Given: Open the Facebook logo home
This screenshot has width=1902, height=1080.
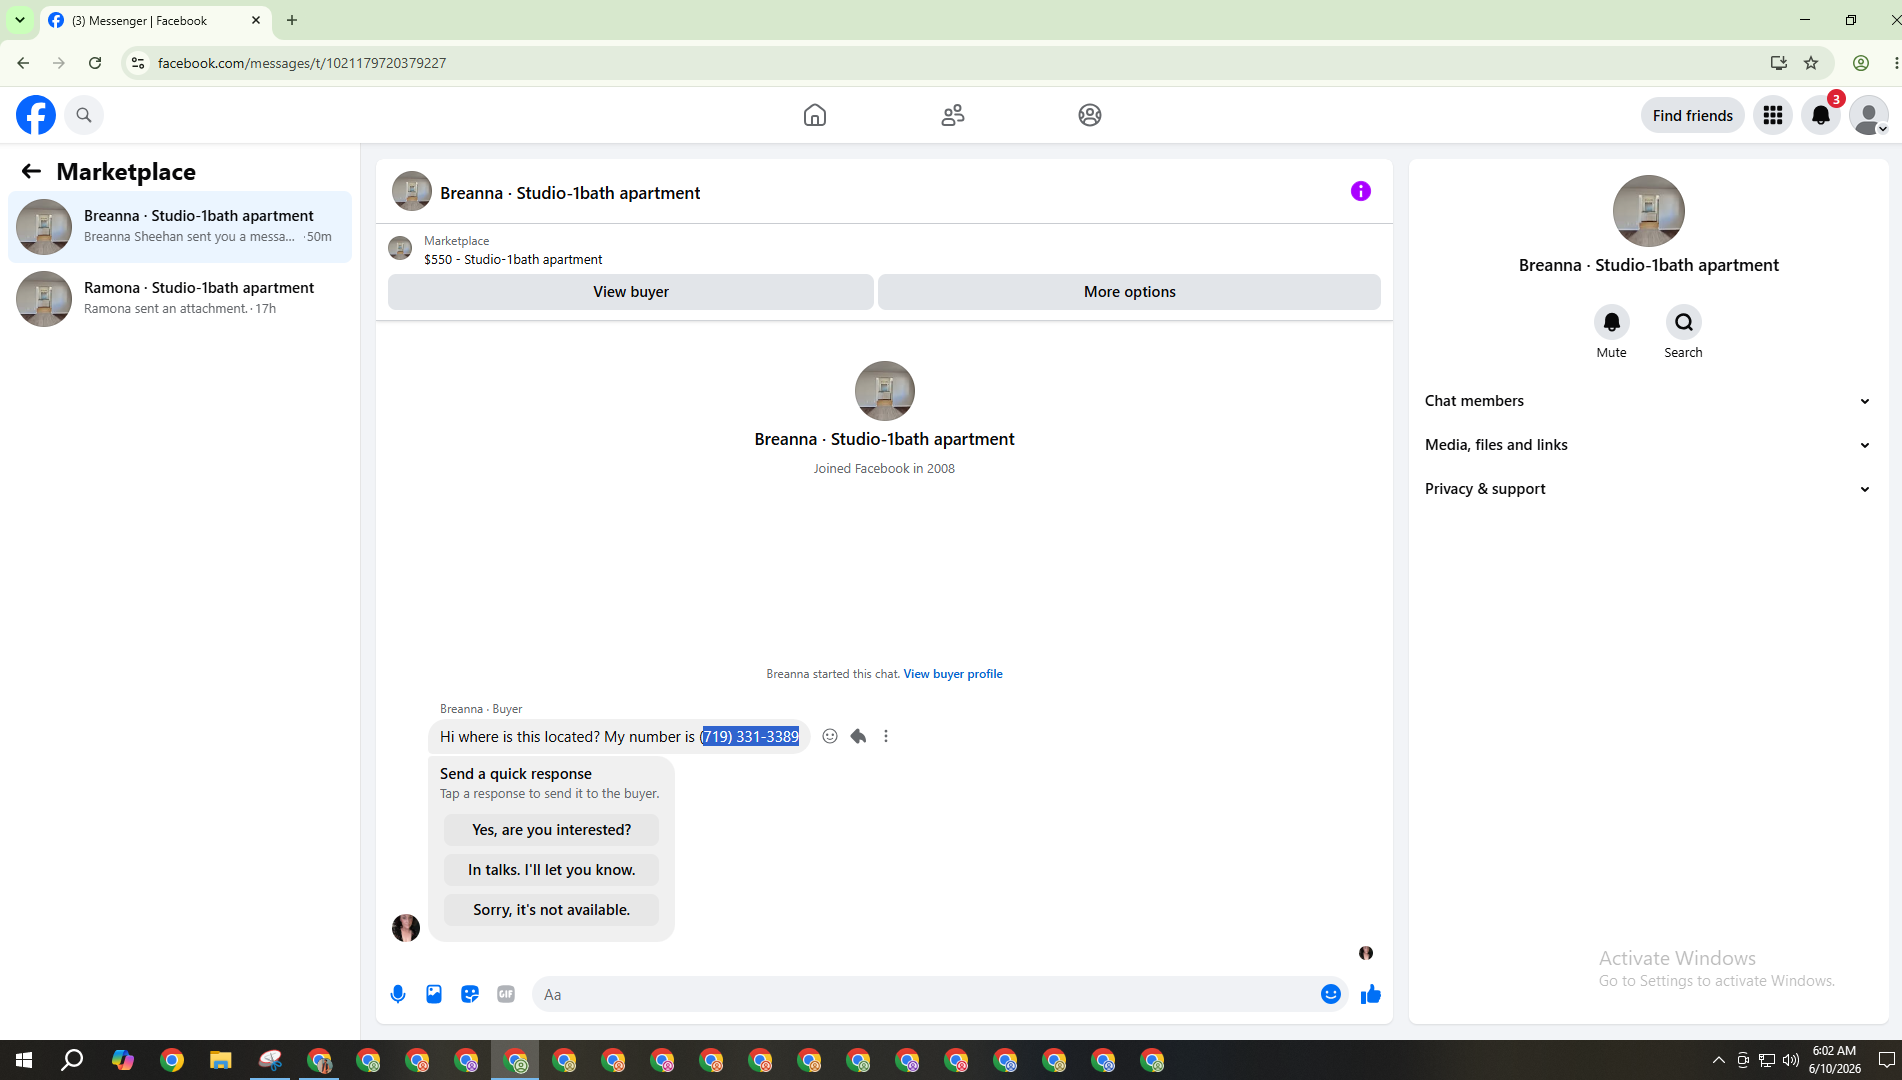Looking at the screenshot, I should [36, 115].
